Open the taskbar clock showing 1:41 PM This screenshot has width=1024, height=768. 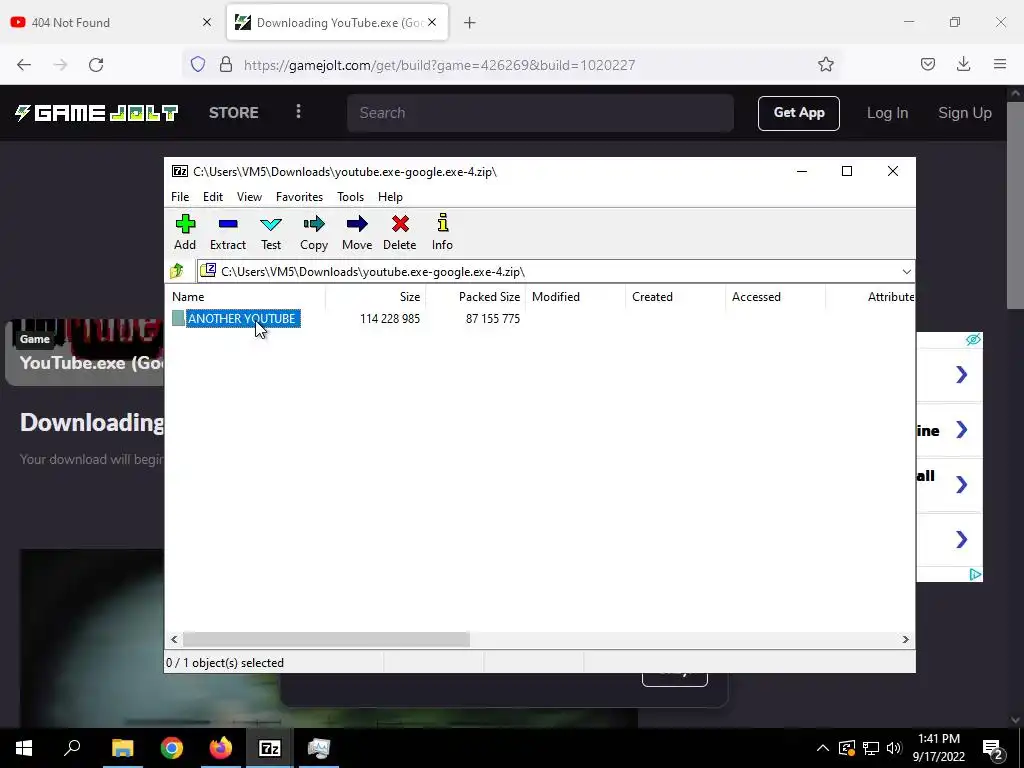click(939, 748)
